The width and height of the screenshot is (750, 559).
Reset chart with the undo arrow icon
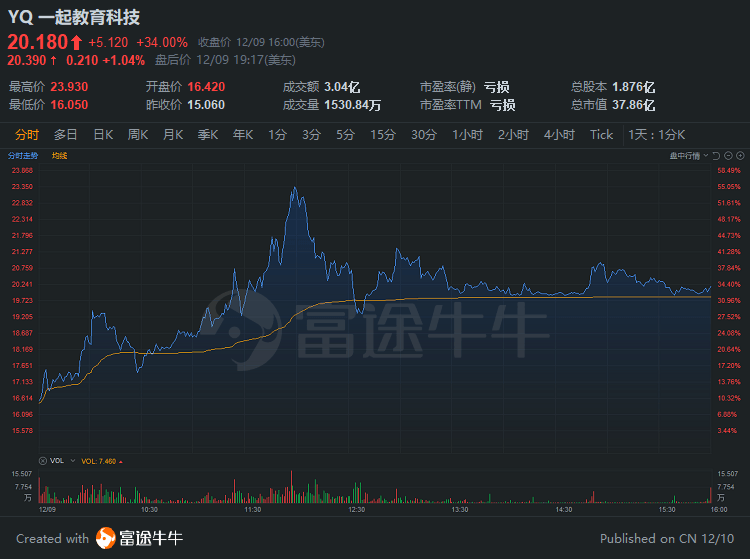[716, 155]
